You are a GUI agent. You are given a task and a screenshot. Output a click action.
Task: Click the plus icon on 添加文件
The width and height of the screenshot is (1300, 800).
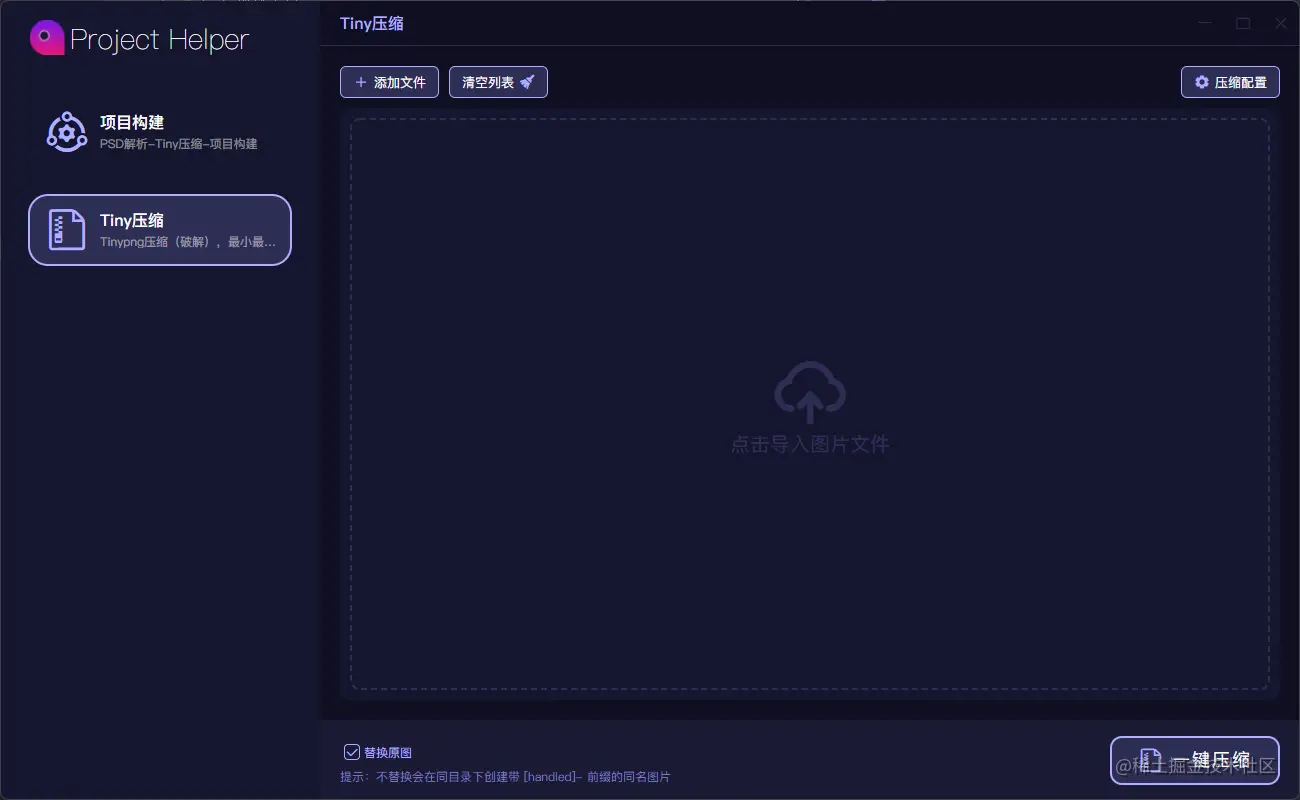[361, 82]
